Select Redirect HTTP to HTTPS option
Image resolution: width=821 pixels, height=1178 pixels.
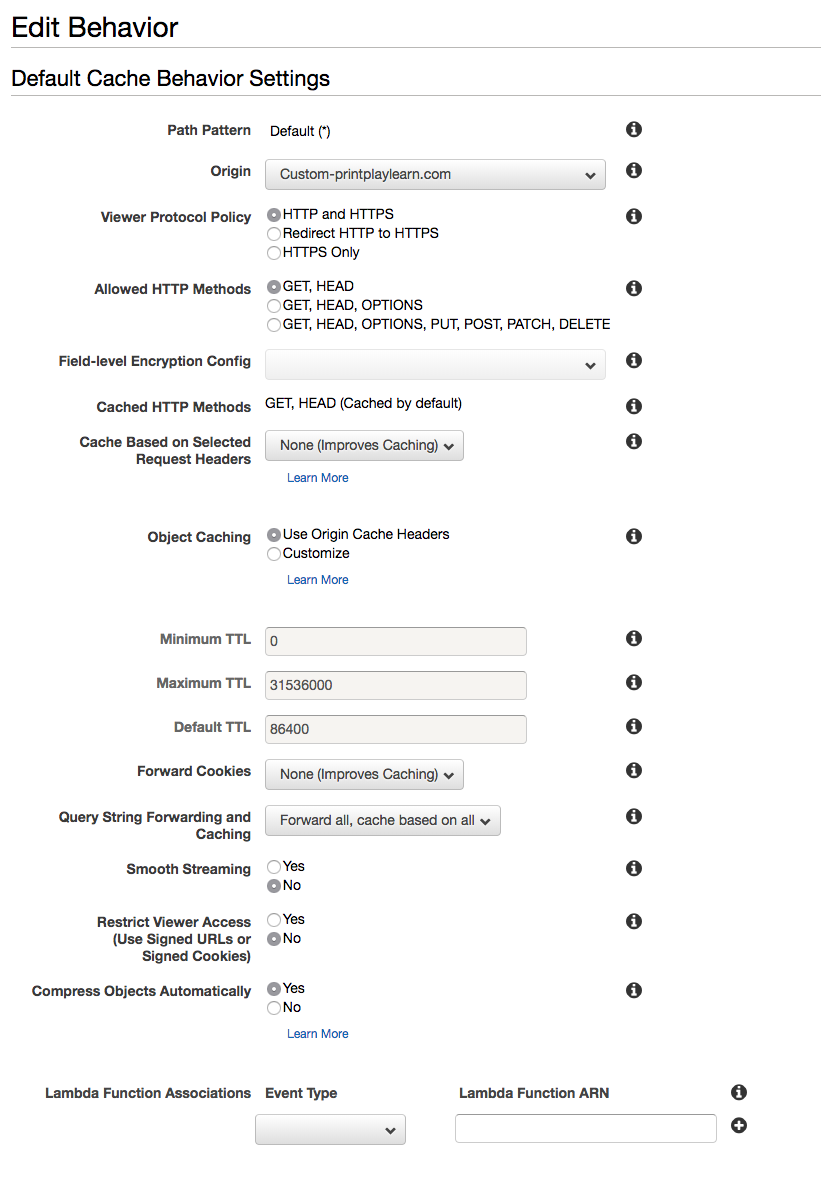[274, 233]
